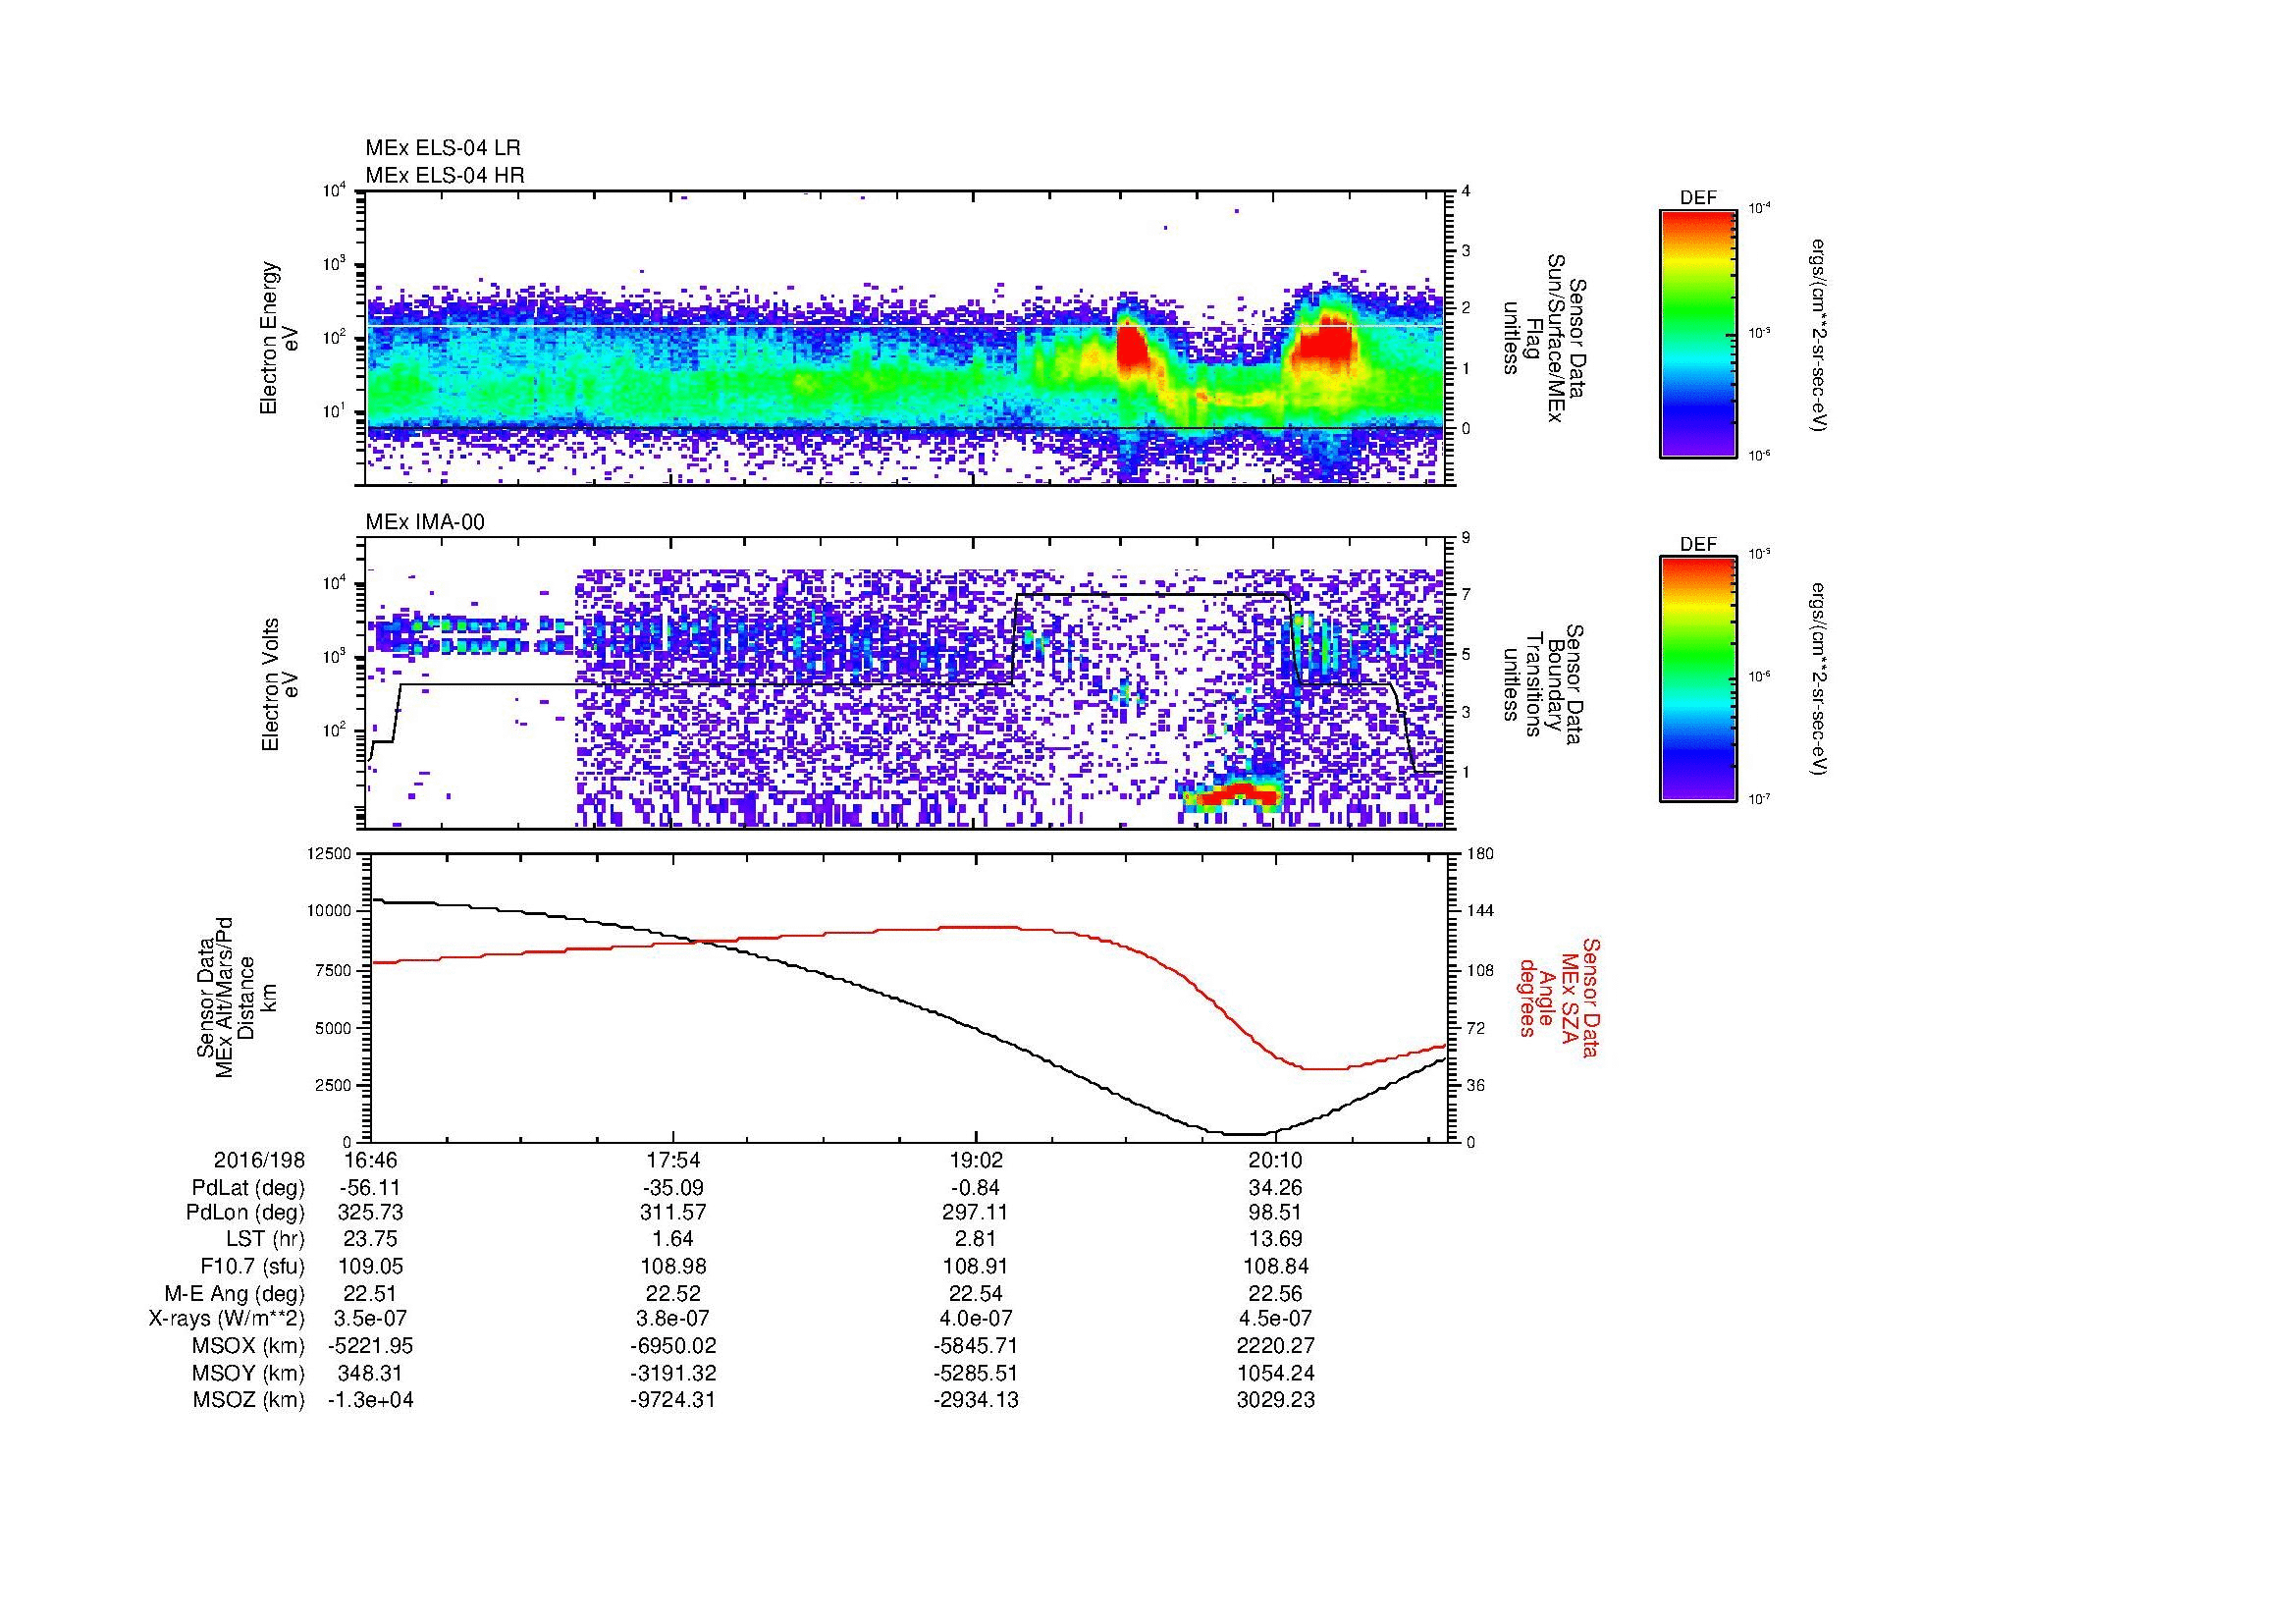Click the time tick label '20:10'
Image resolution: width=2296 pixels, height=1623 pixels.
click(1276, 1160)
